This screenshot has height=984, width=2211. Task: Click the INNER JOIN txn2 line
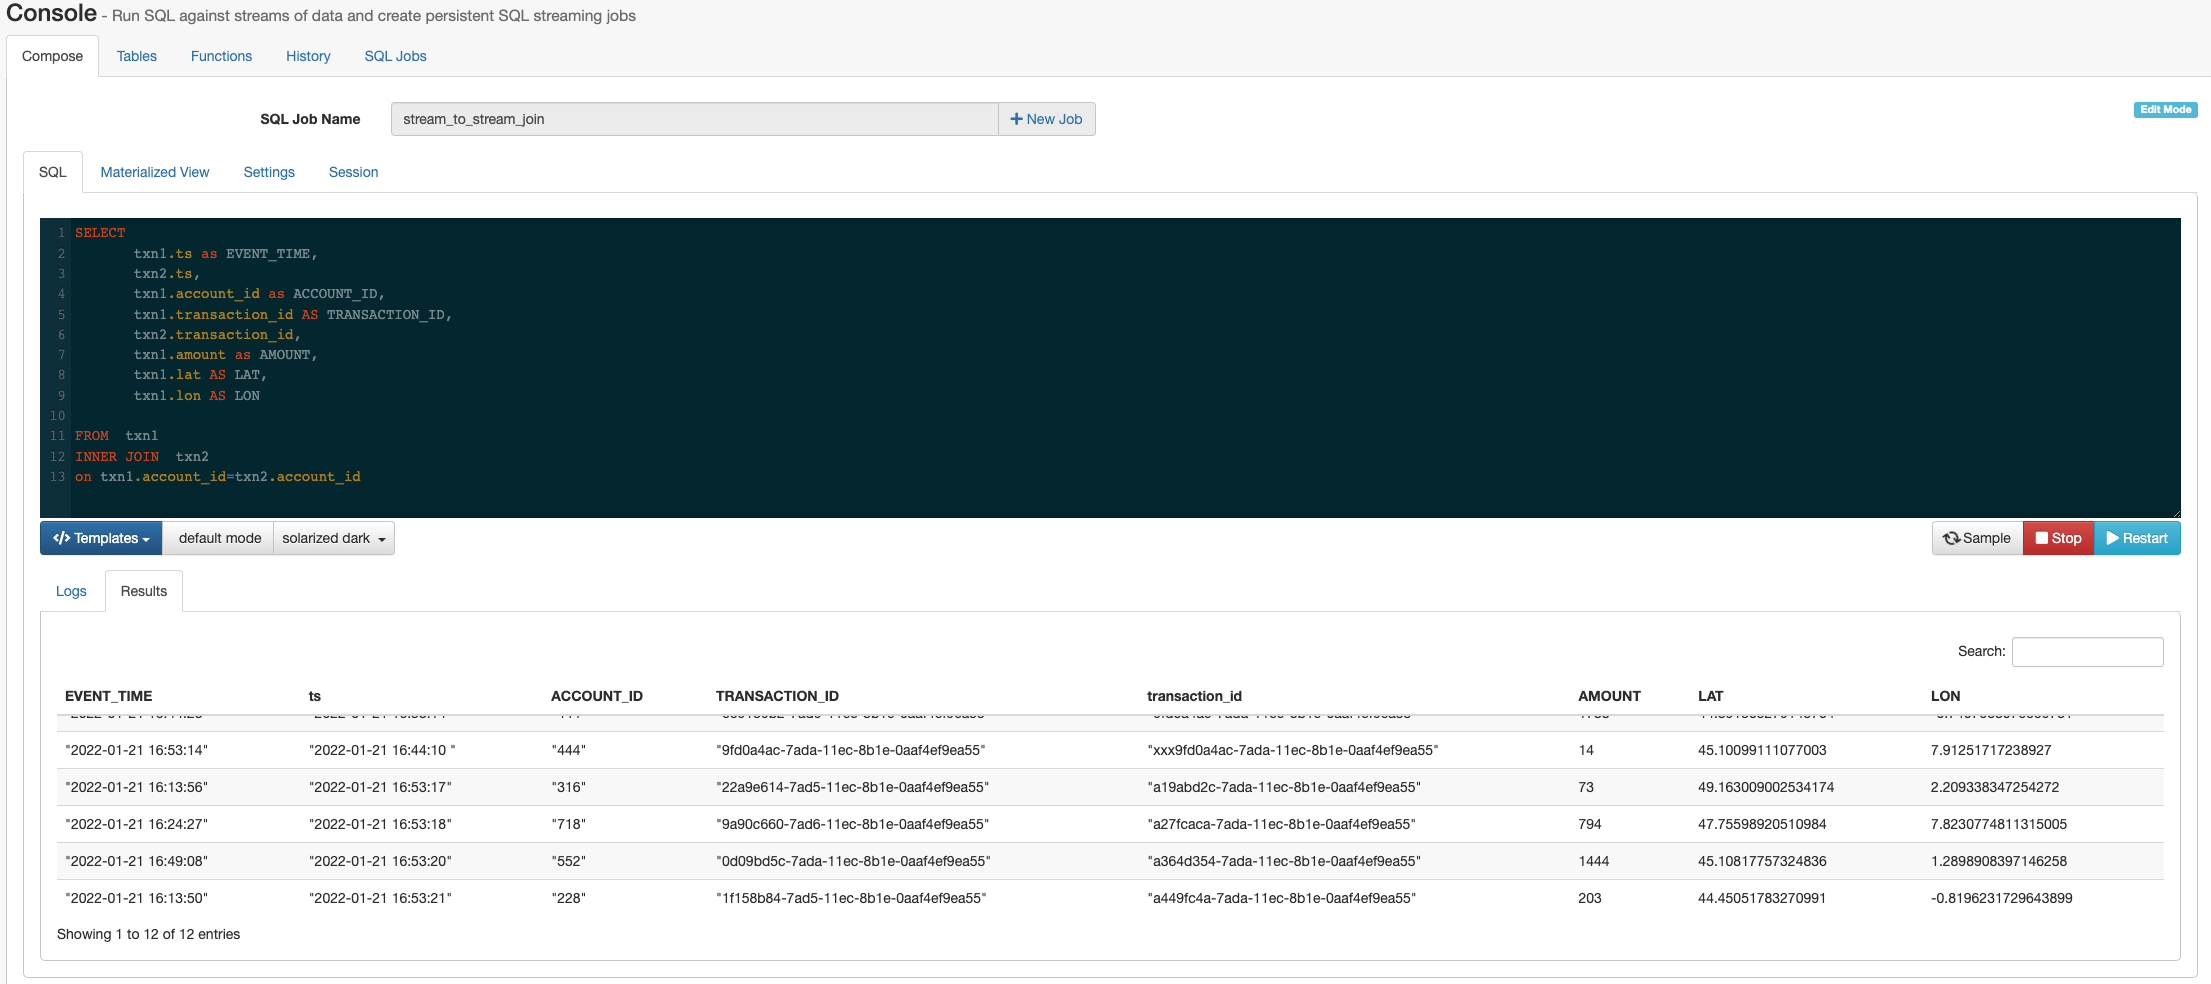click(x=142, y=457)
